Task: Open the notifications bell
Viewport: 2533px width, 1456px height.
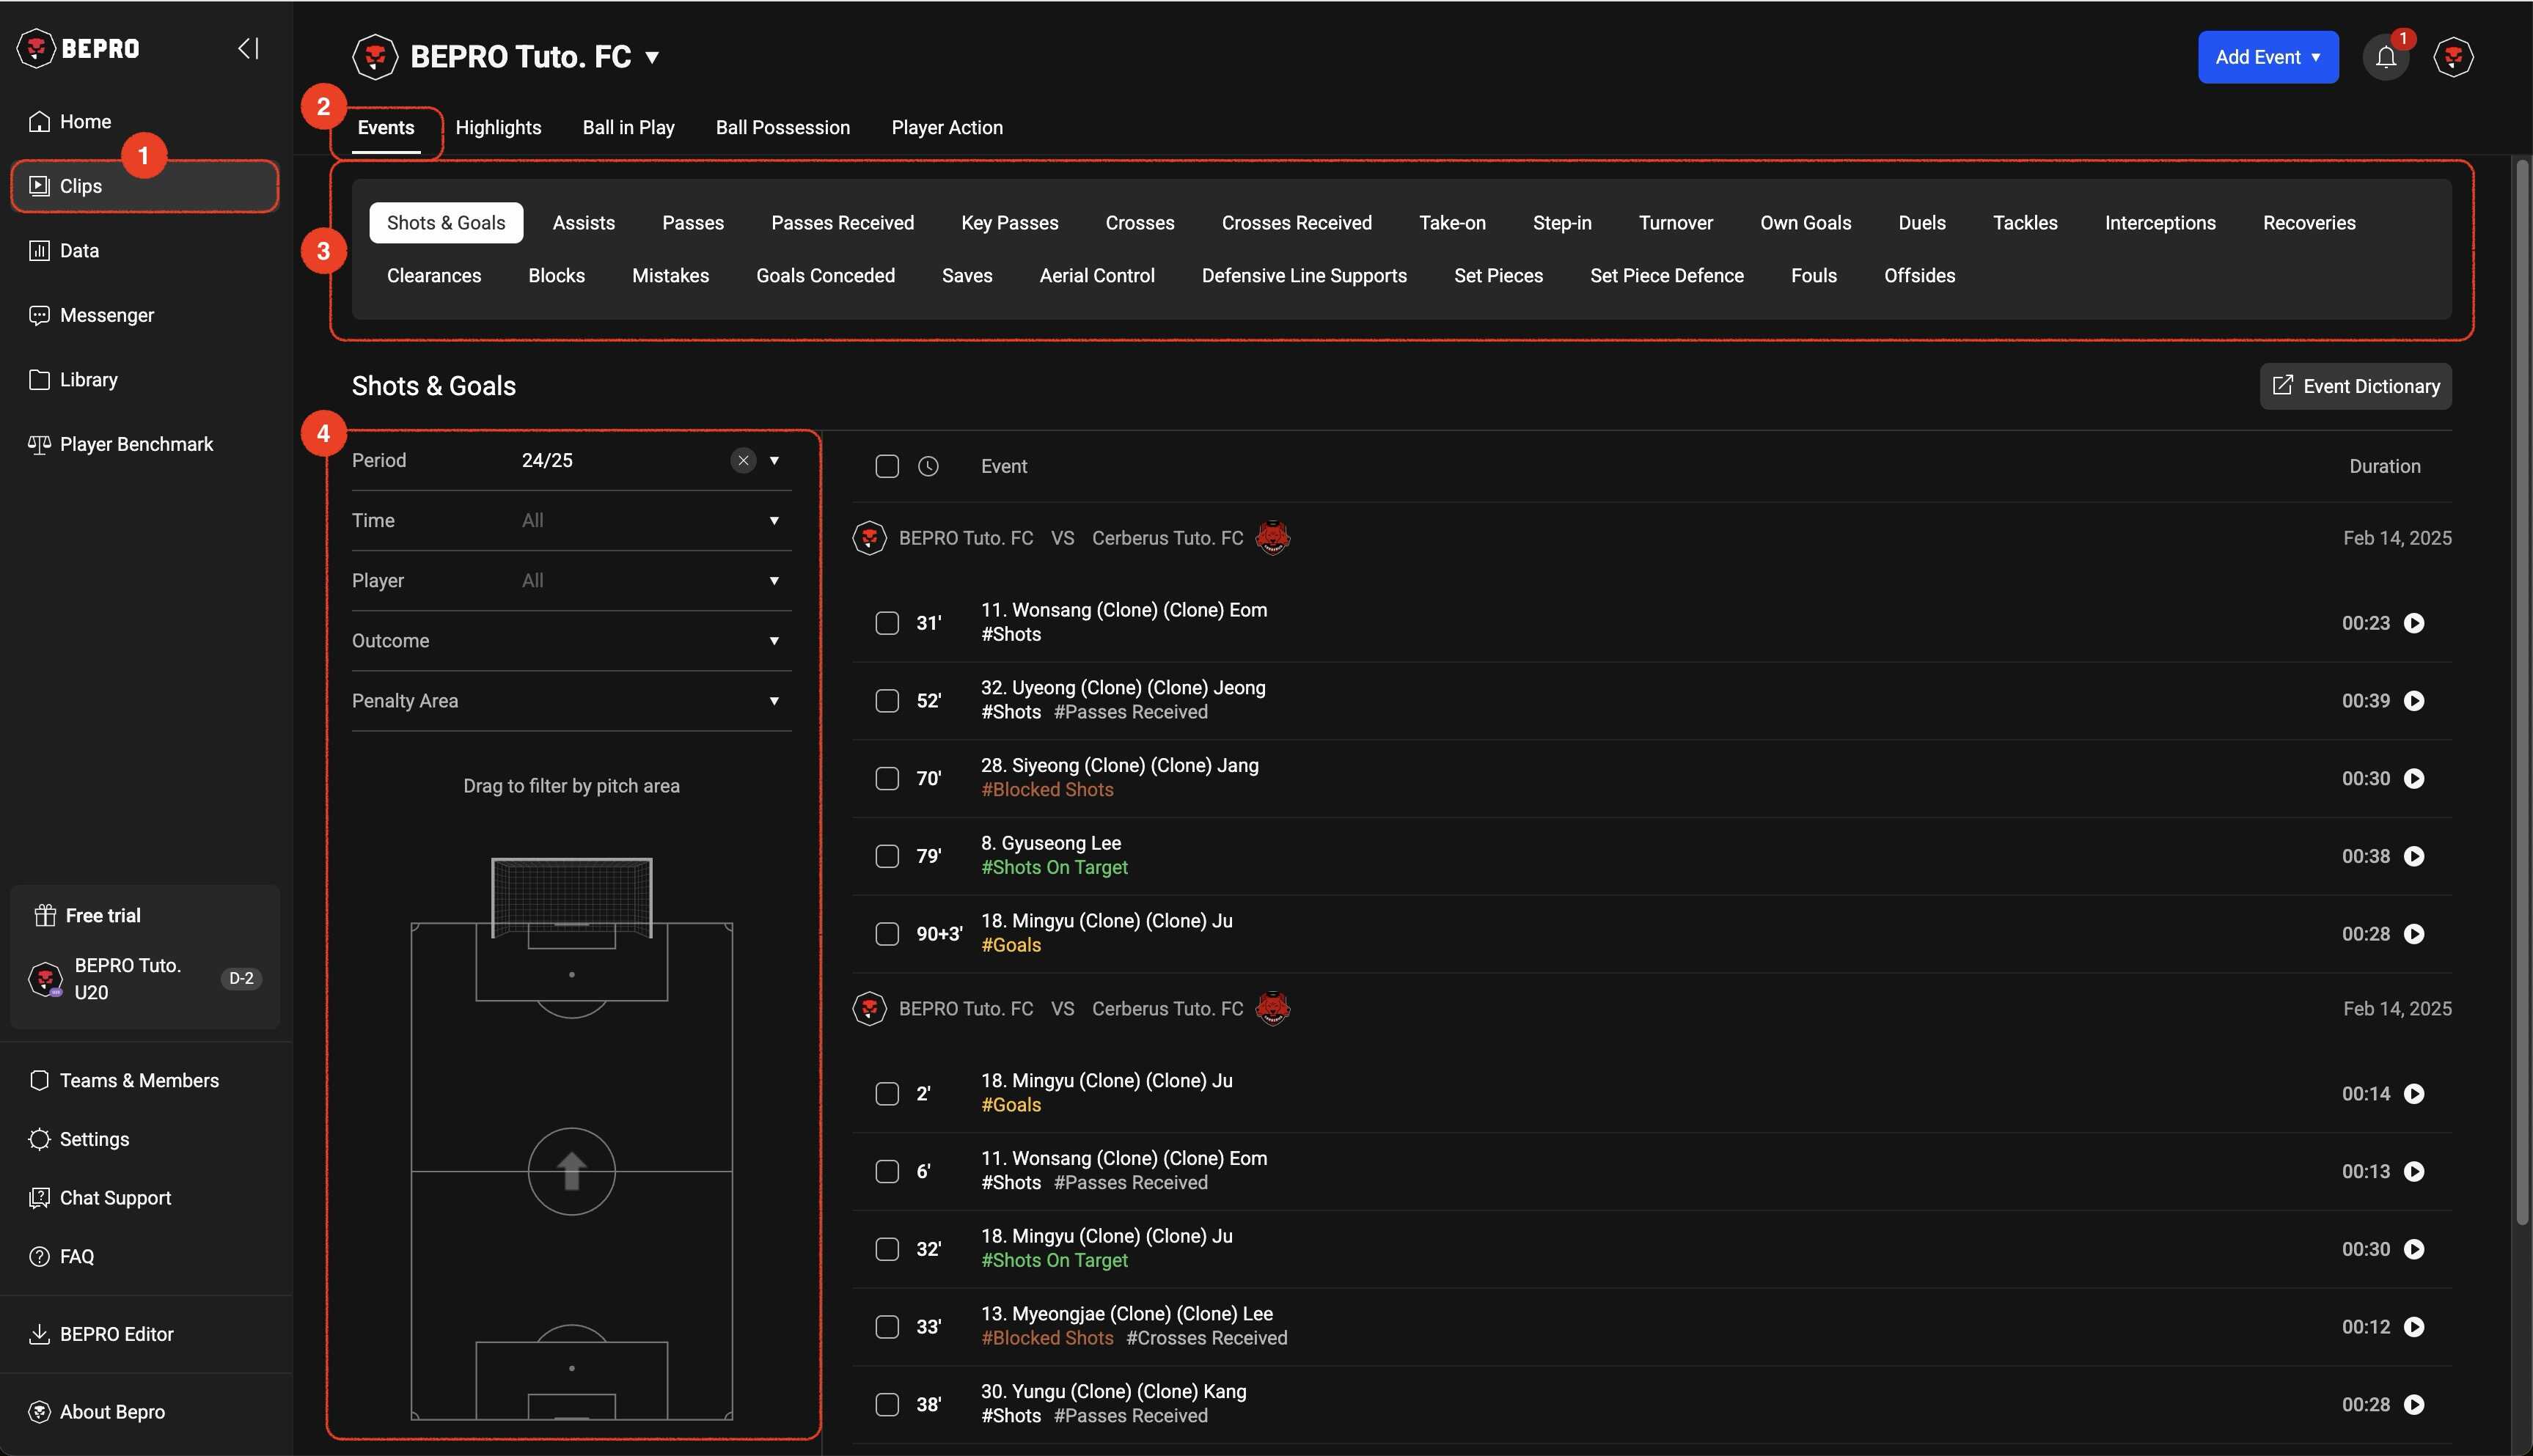Action: 2385,57
